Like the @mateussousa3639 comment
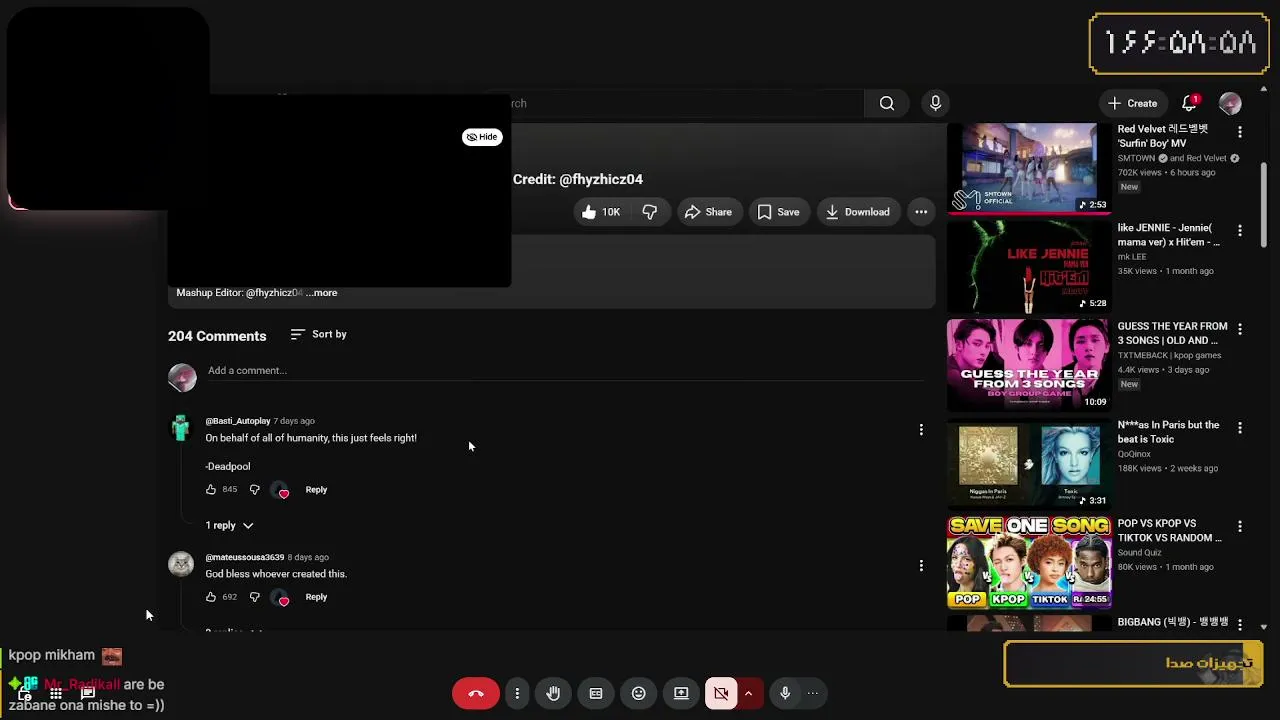Image resolution: width=1280 pixels, height=720 pixels. point(211,597)
